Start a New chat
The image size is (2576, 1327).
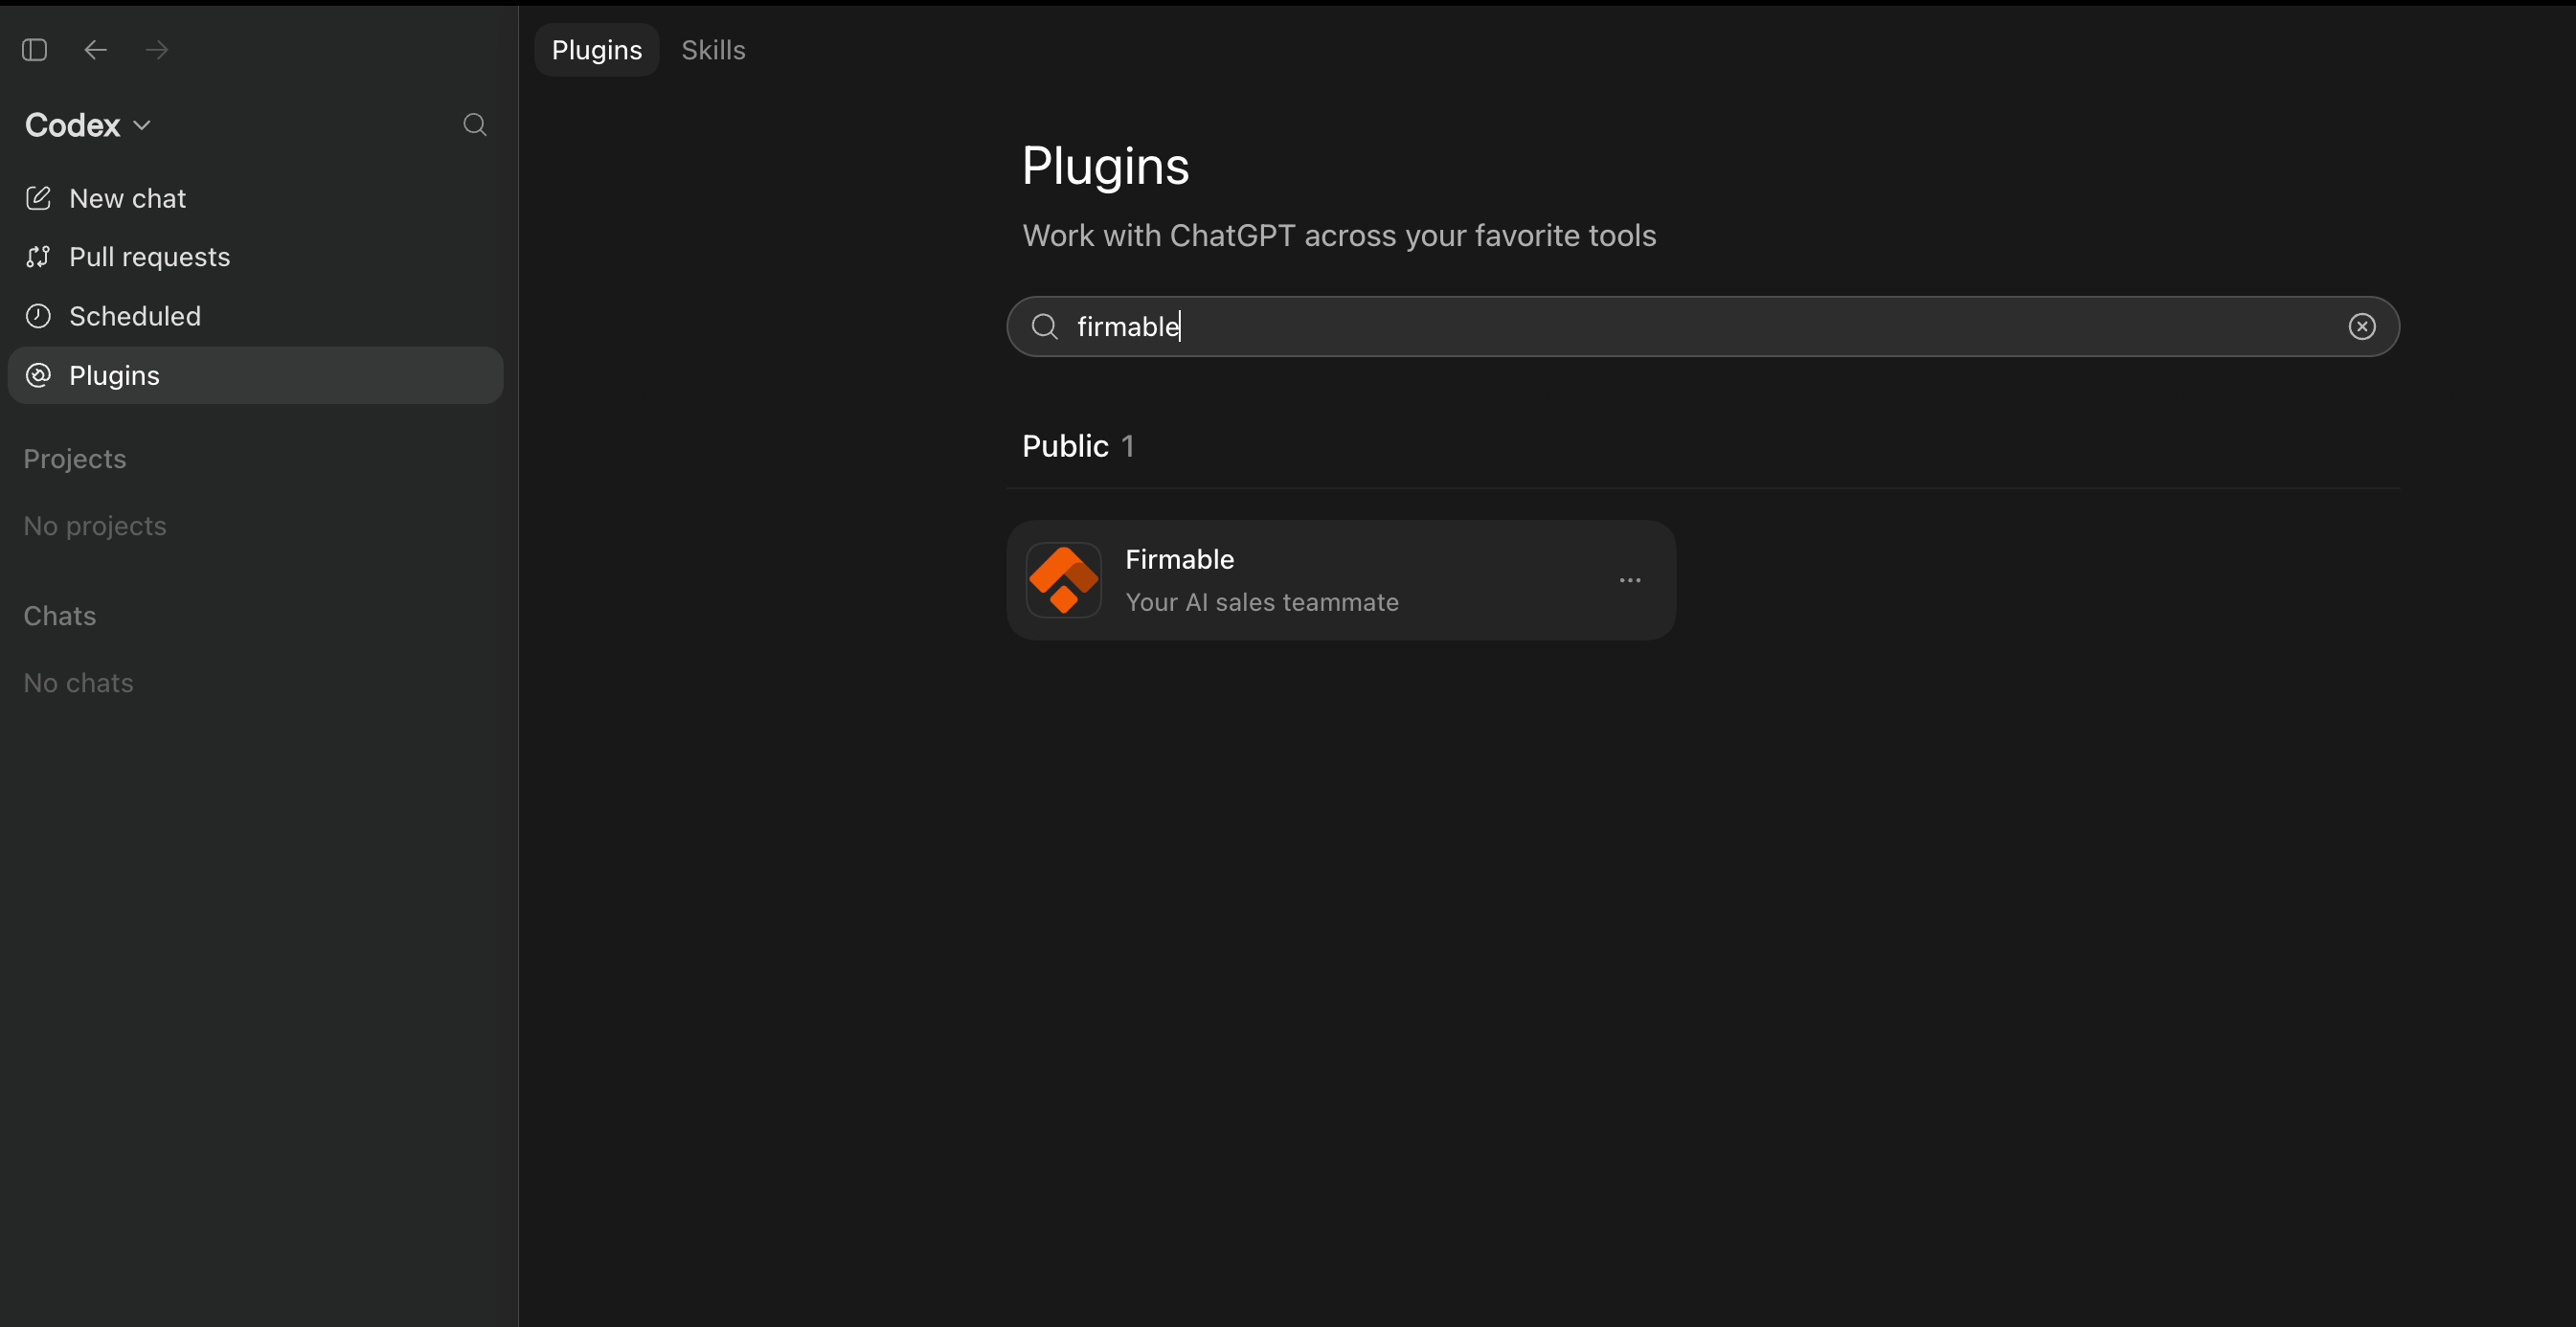click(255, 198)
